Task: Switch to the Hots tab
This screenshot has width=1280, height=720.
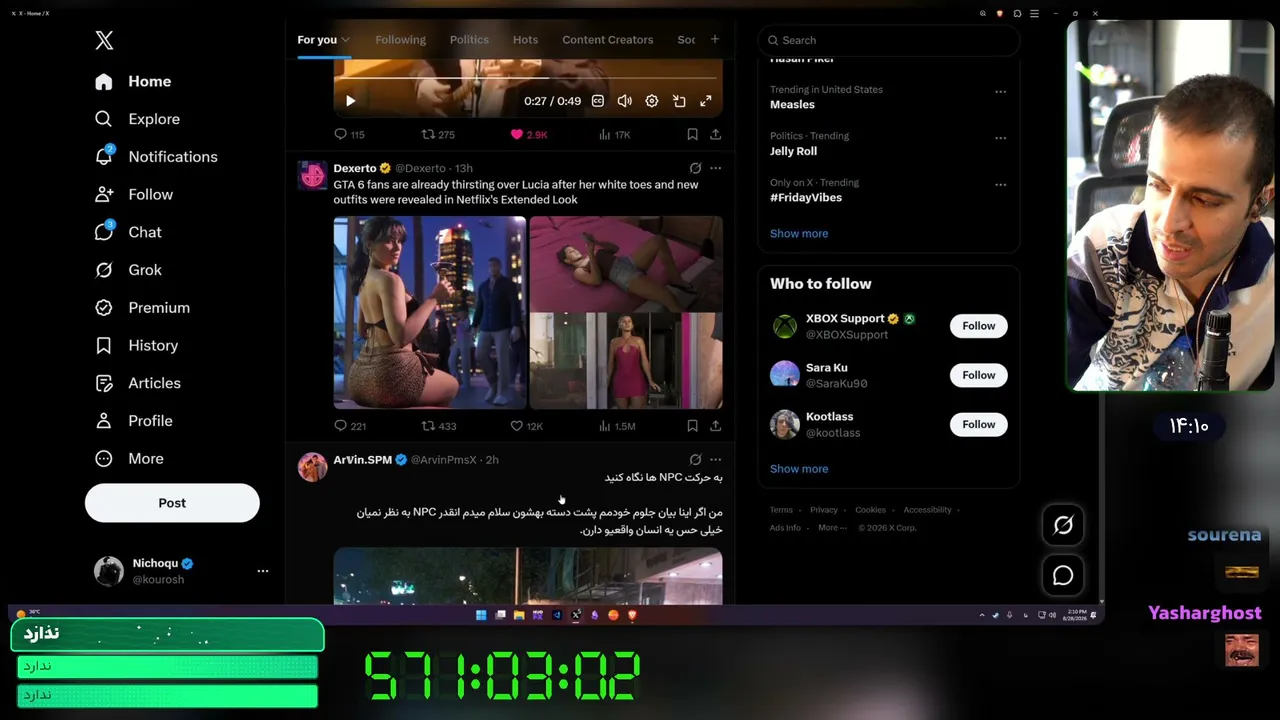Action: [x=525, y=40]
